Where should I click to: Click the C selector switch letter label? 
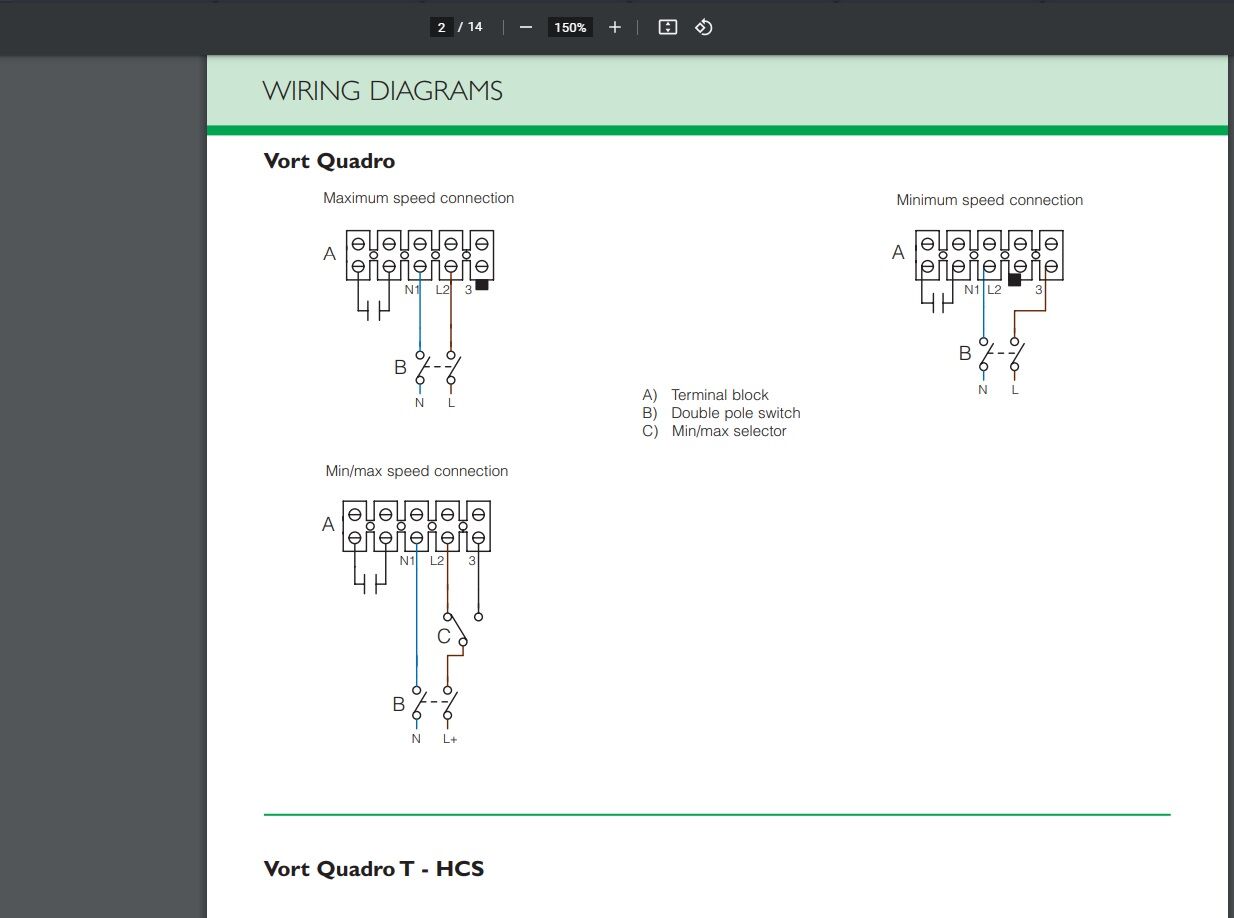(444, 636)
